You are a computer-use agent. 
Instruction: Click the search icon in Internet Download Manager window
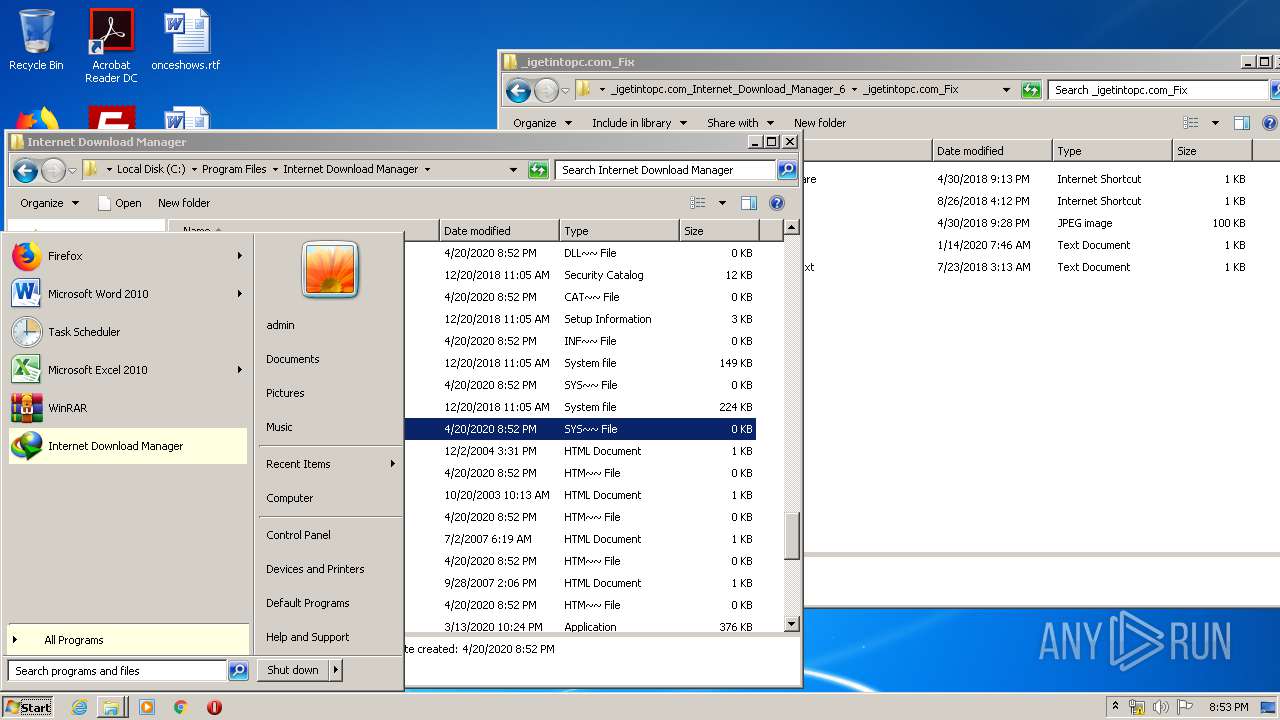pos(787,170)
